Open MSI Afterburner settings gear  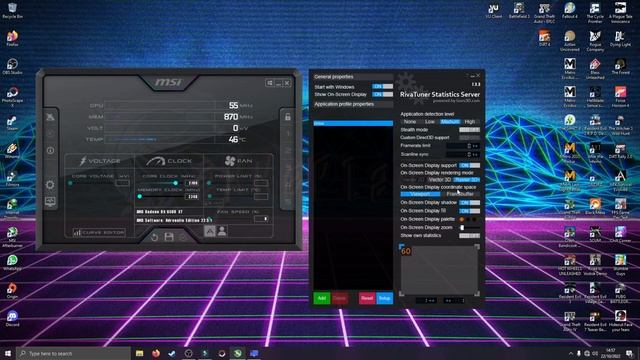[x=50, y=185]
